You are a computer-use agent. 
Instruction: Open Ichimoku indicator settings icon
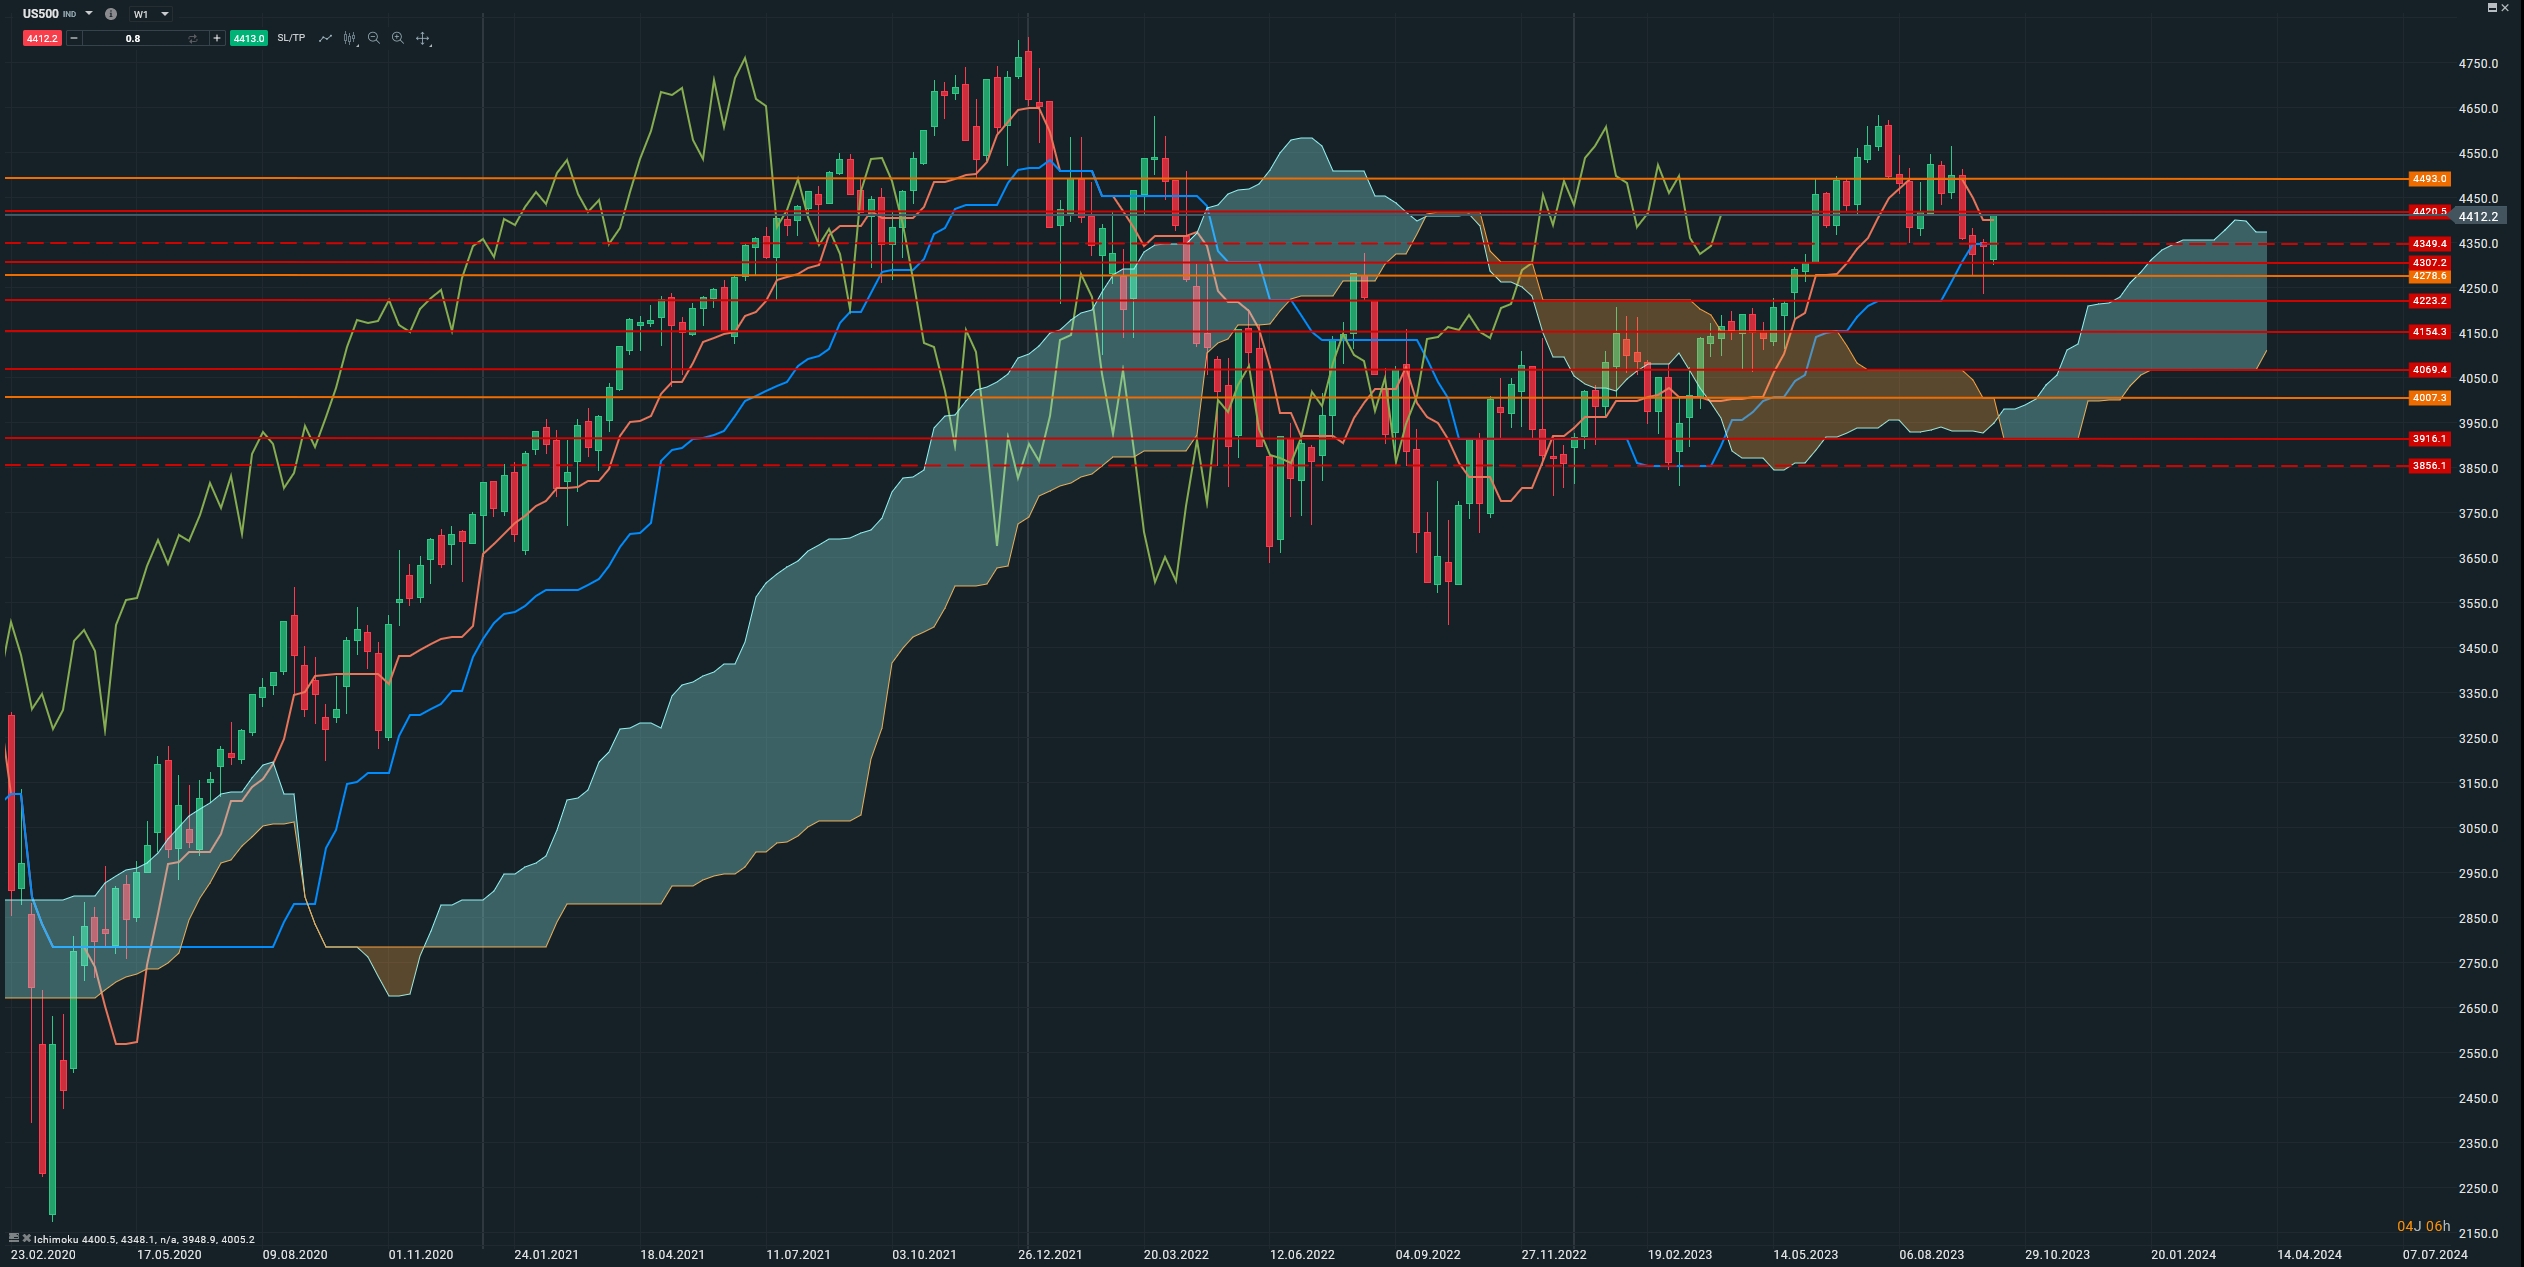click(x=13, y=1238)
